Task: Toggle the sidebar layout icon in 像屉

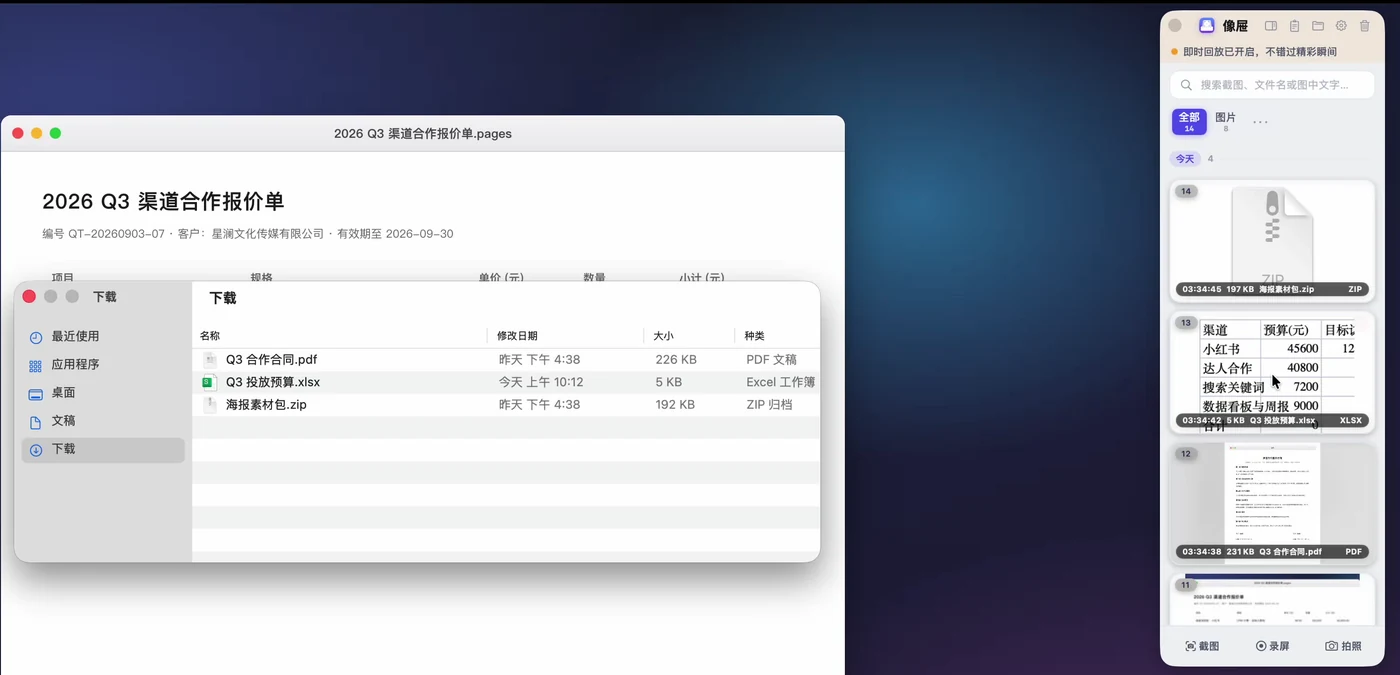Action: (1271, 26)
